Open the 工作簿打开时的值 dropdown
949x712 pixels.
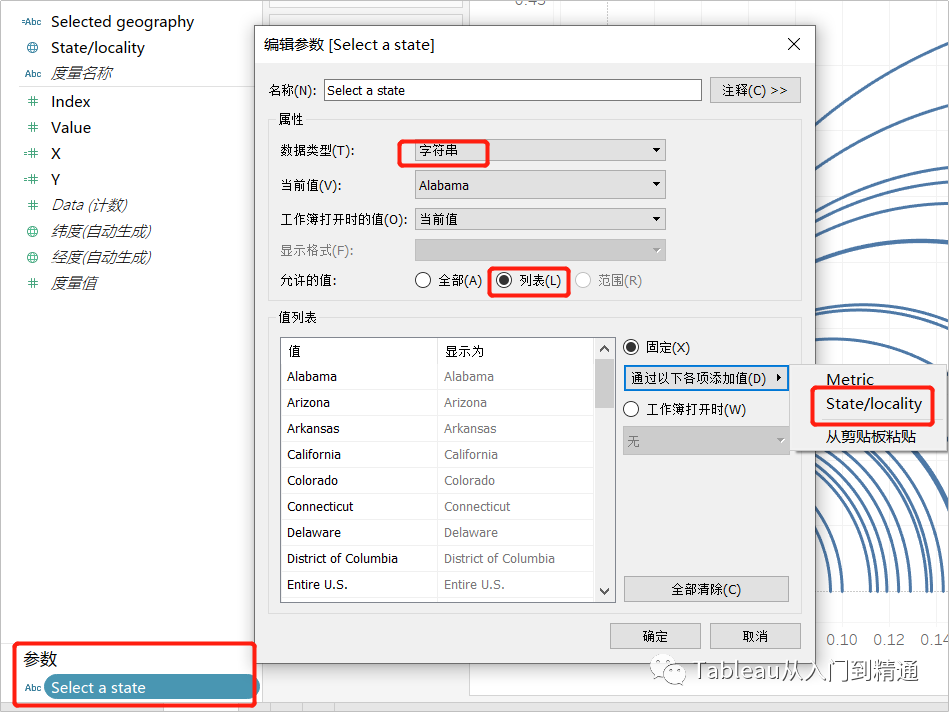coord(540,219)
